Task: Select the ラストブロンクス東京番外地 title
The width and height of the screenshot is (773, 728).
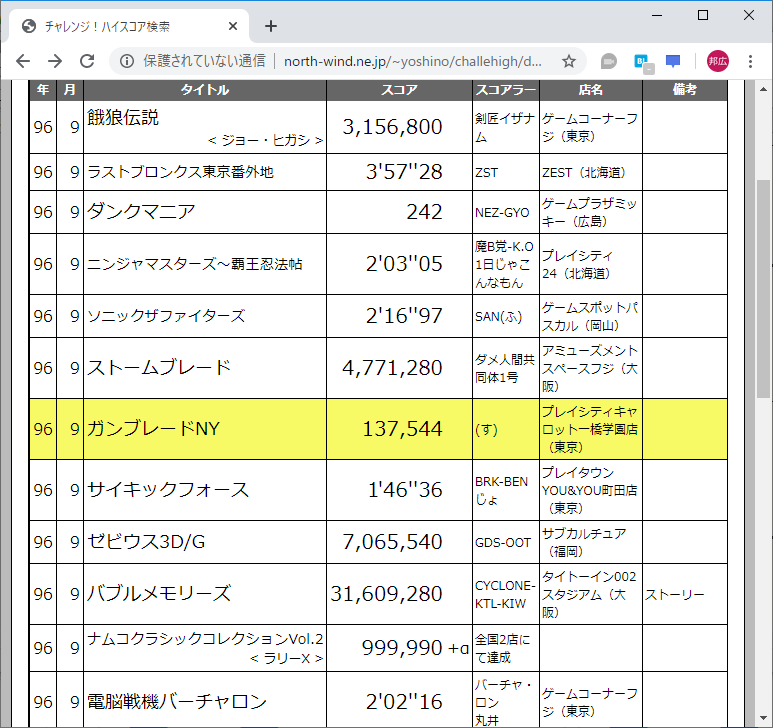Action: pyautogui.click(x=180, y=172)
